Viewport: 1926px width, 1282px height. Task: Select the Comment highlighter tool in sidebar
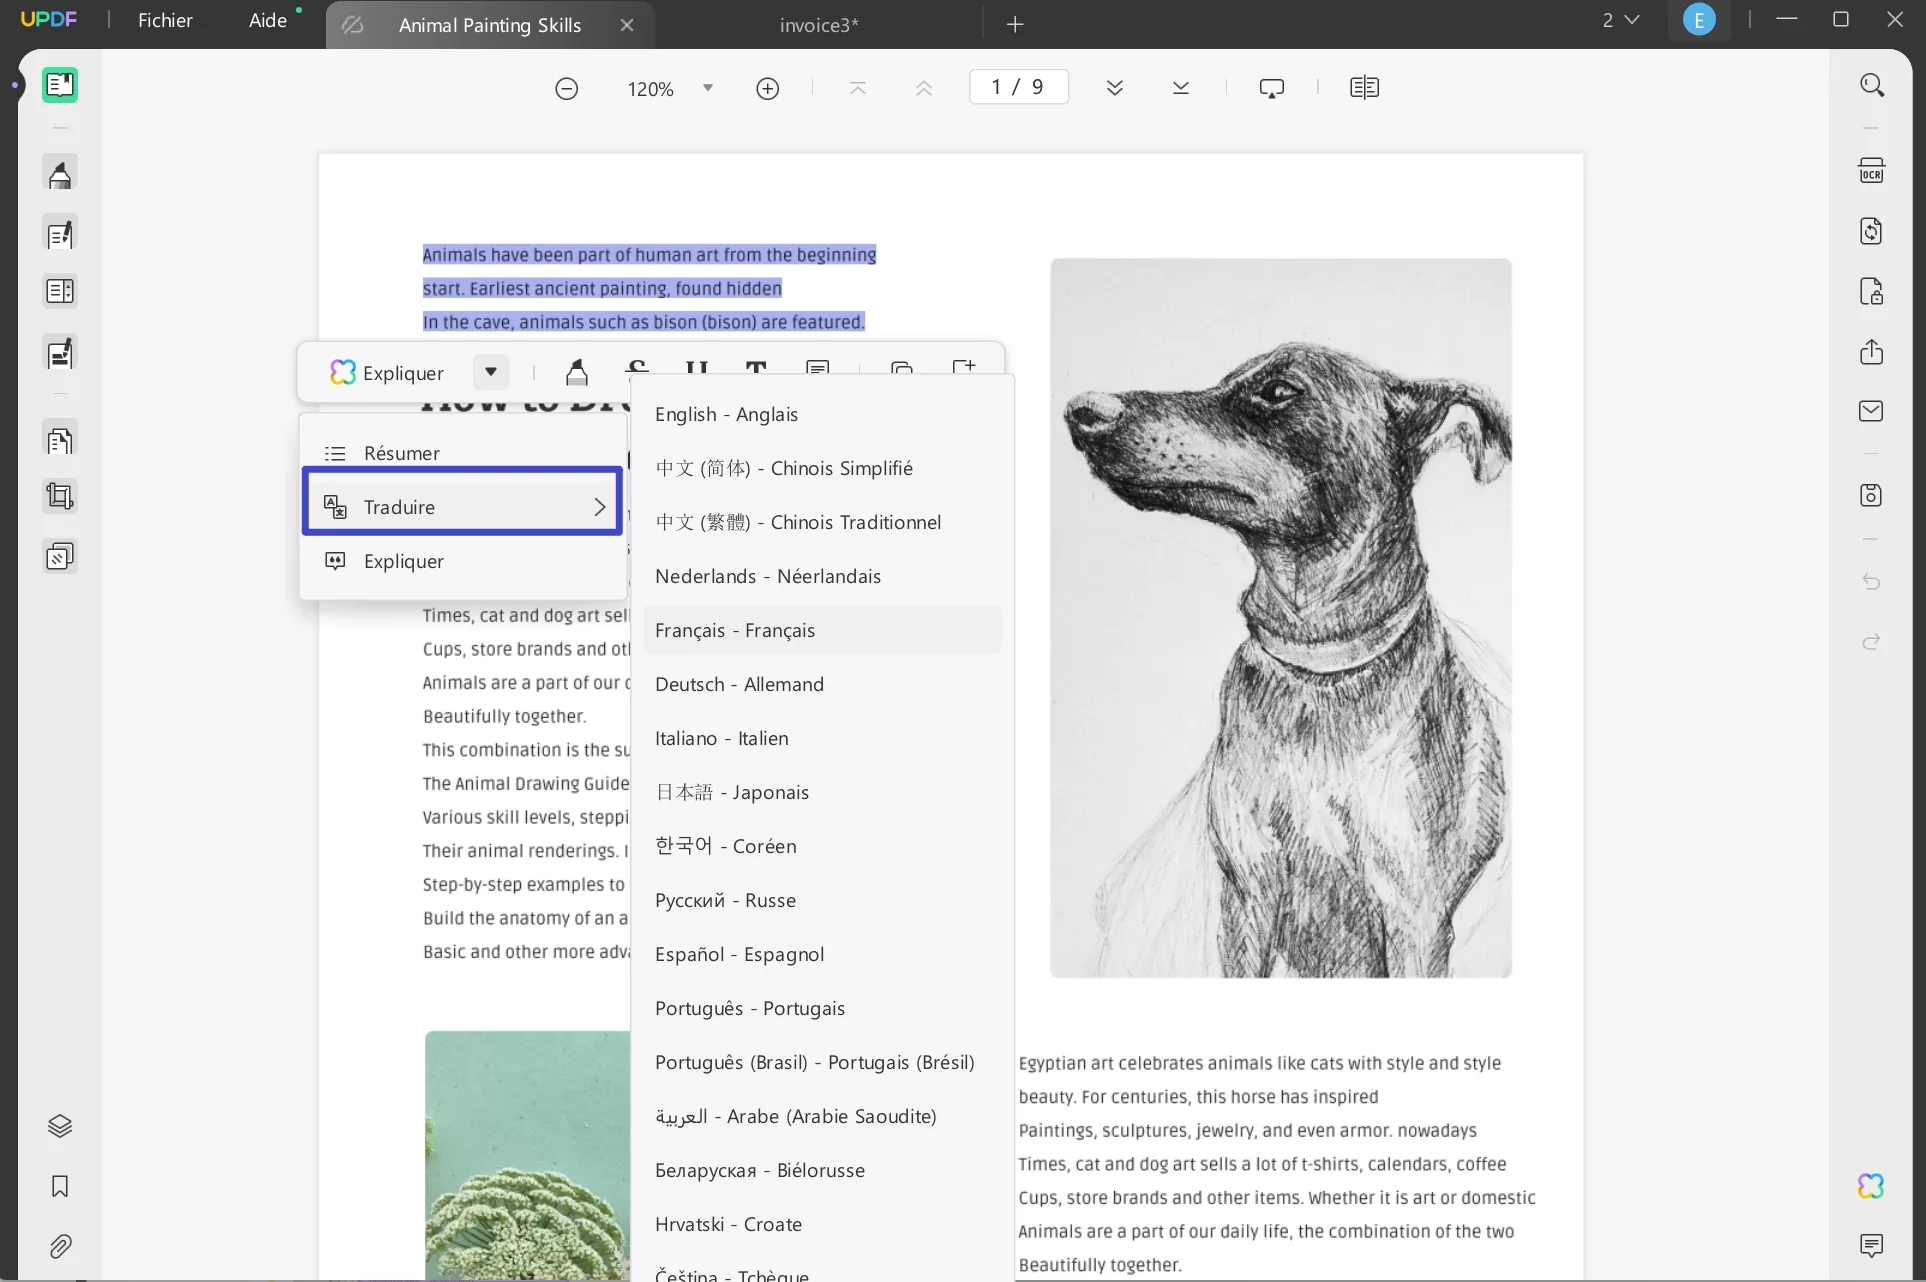60,174
